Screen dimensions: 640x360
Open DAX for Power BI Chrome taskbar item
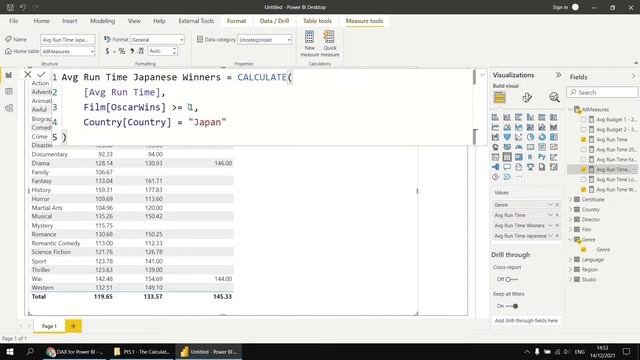(x=75, y=352)
